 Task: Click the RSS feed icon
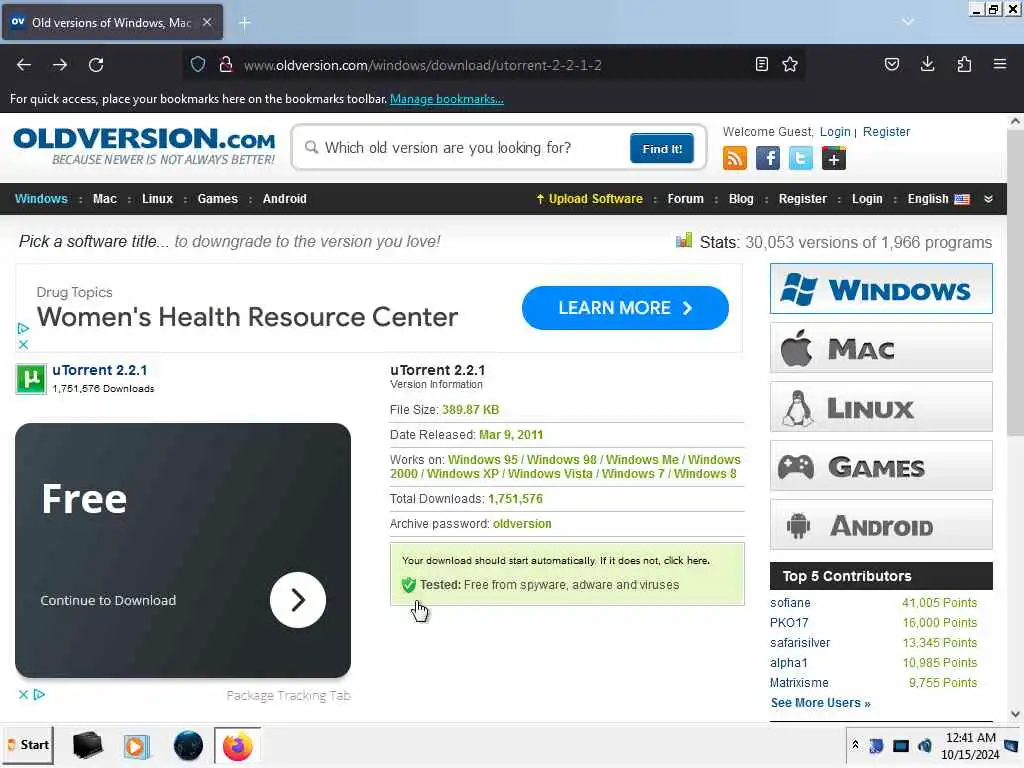point(735,158)
